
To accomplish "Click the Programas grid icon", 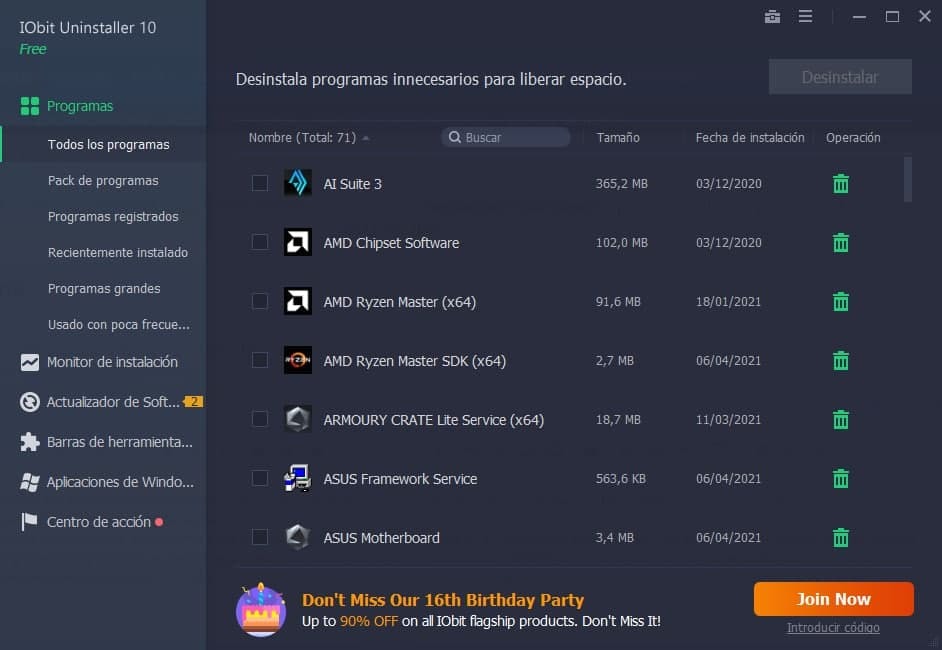I will point(29,106).
